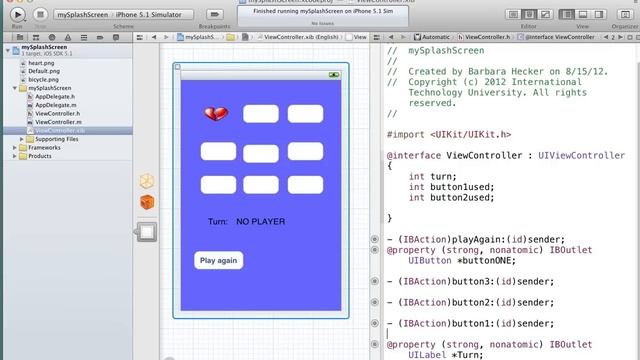This screenshot has height=360, width=640.
Task: Collapse the mySplashScreen group folder
Action: click(x=15, y=88)
